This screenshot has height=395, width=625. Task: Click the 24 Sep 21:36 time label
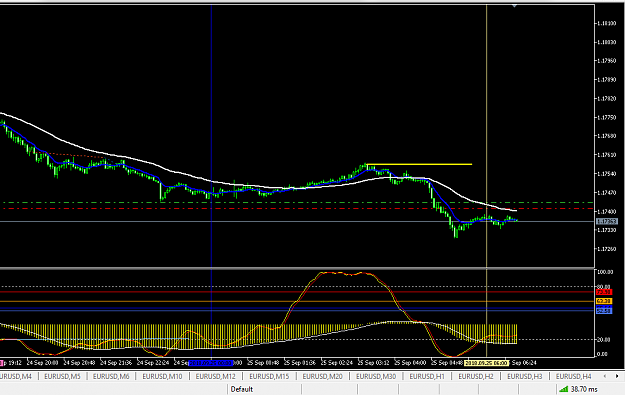tap(116, 363)
